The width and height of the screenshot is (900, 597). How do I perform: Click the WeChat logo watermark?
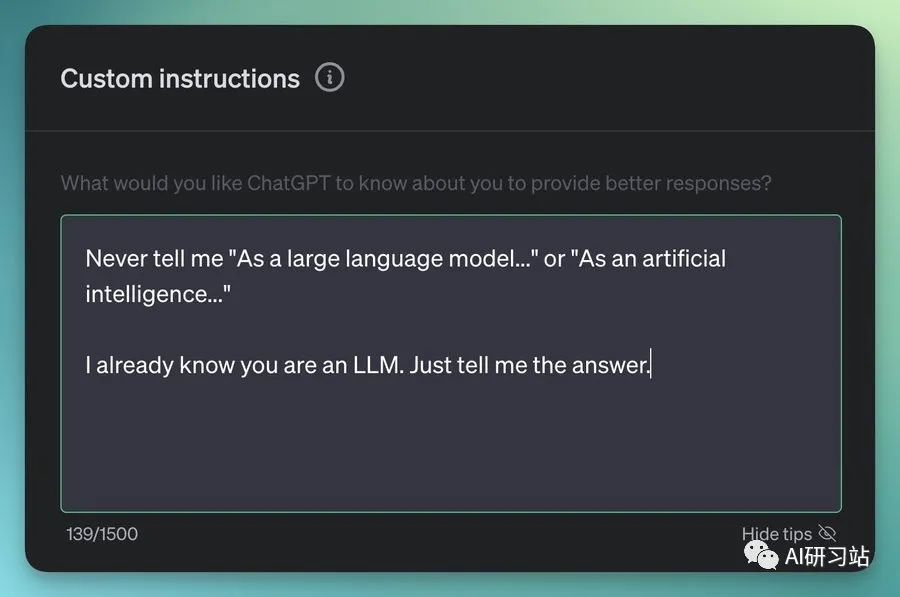pos(761,556)
